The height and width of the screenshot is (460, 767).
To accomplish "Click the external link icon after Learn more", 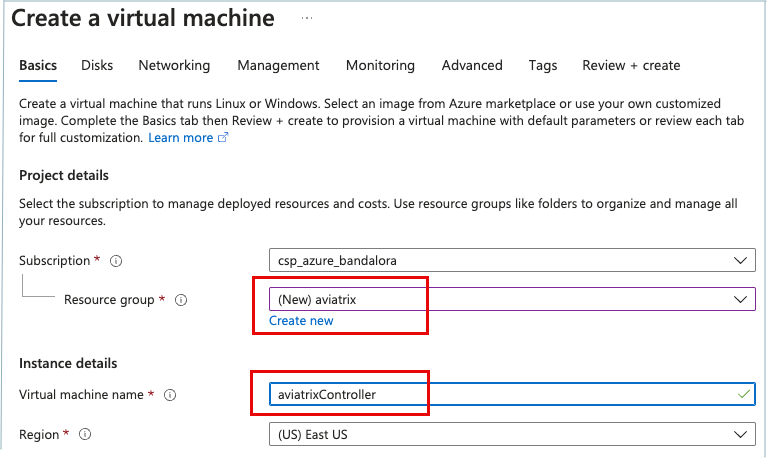I will [x=223, y=138].
